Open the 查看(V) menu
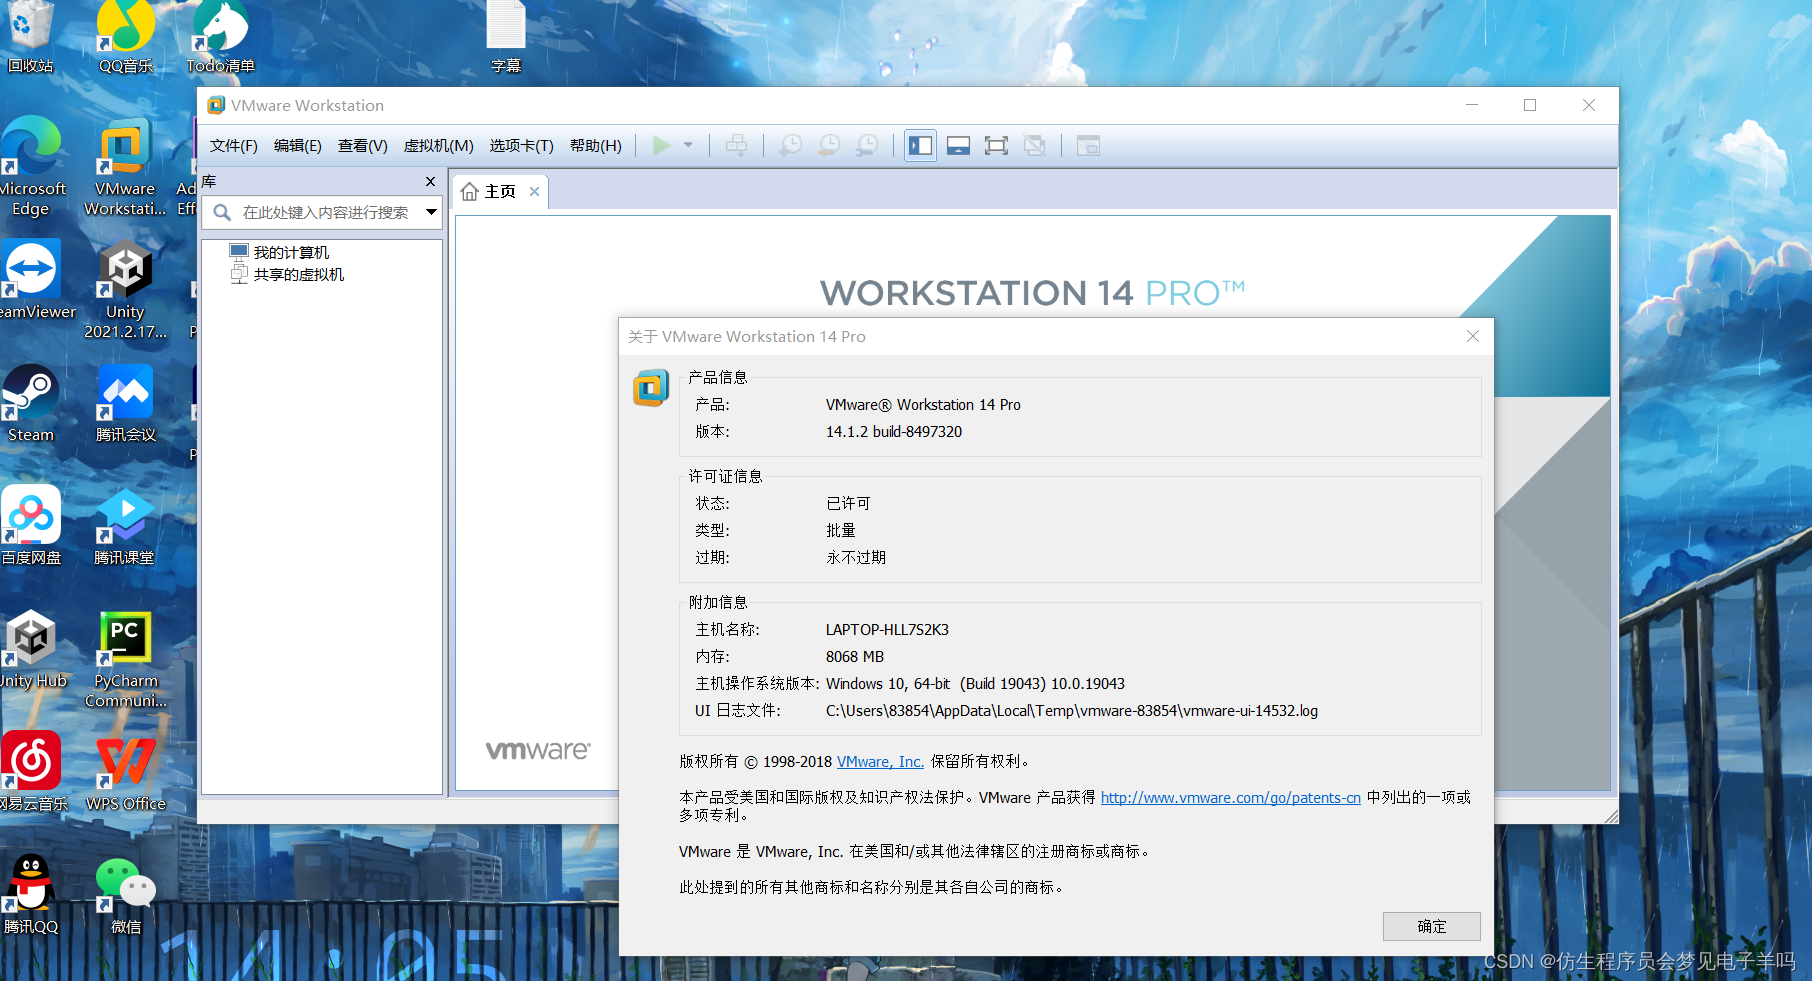 tap(363, 146)
